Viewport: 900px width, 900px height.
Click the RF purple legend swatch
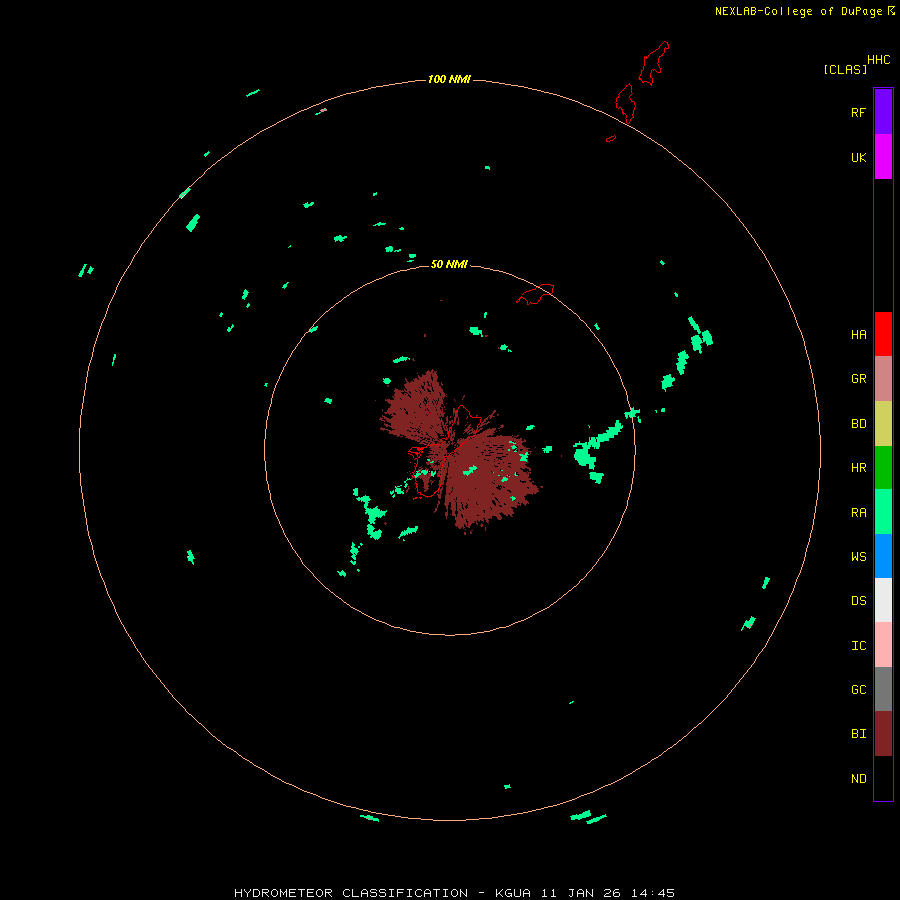click(883, 112)
